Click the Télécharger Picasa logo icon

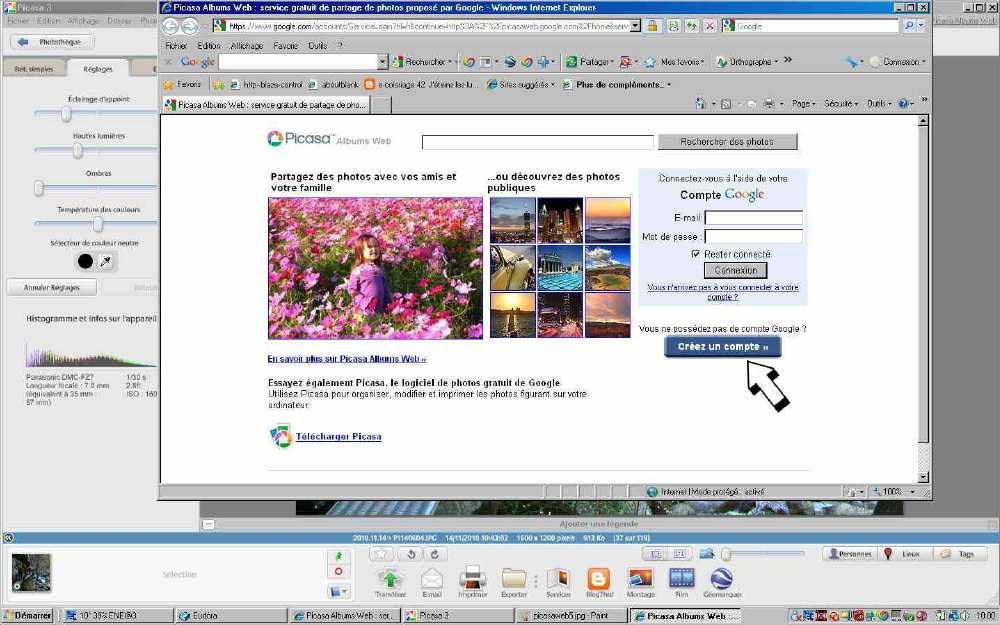281,437
